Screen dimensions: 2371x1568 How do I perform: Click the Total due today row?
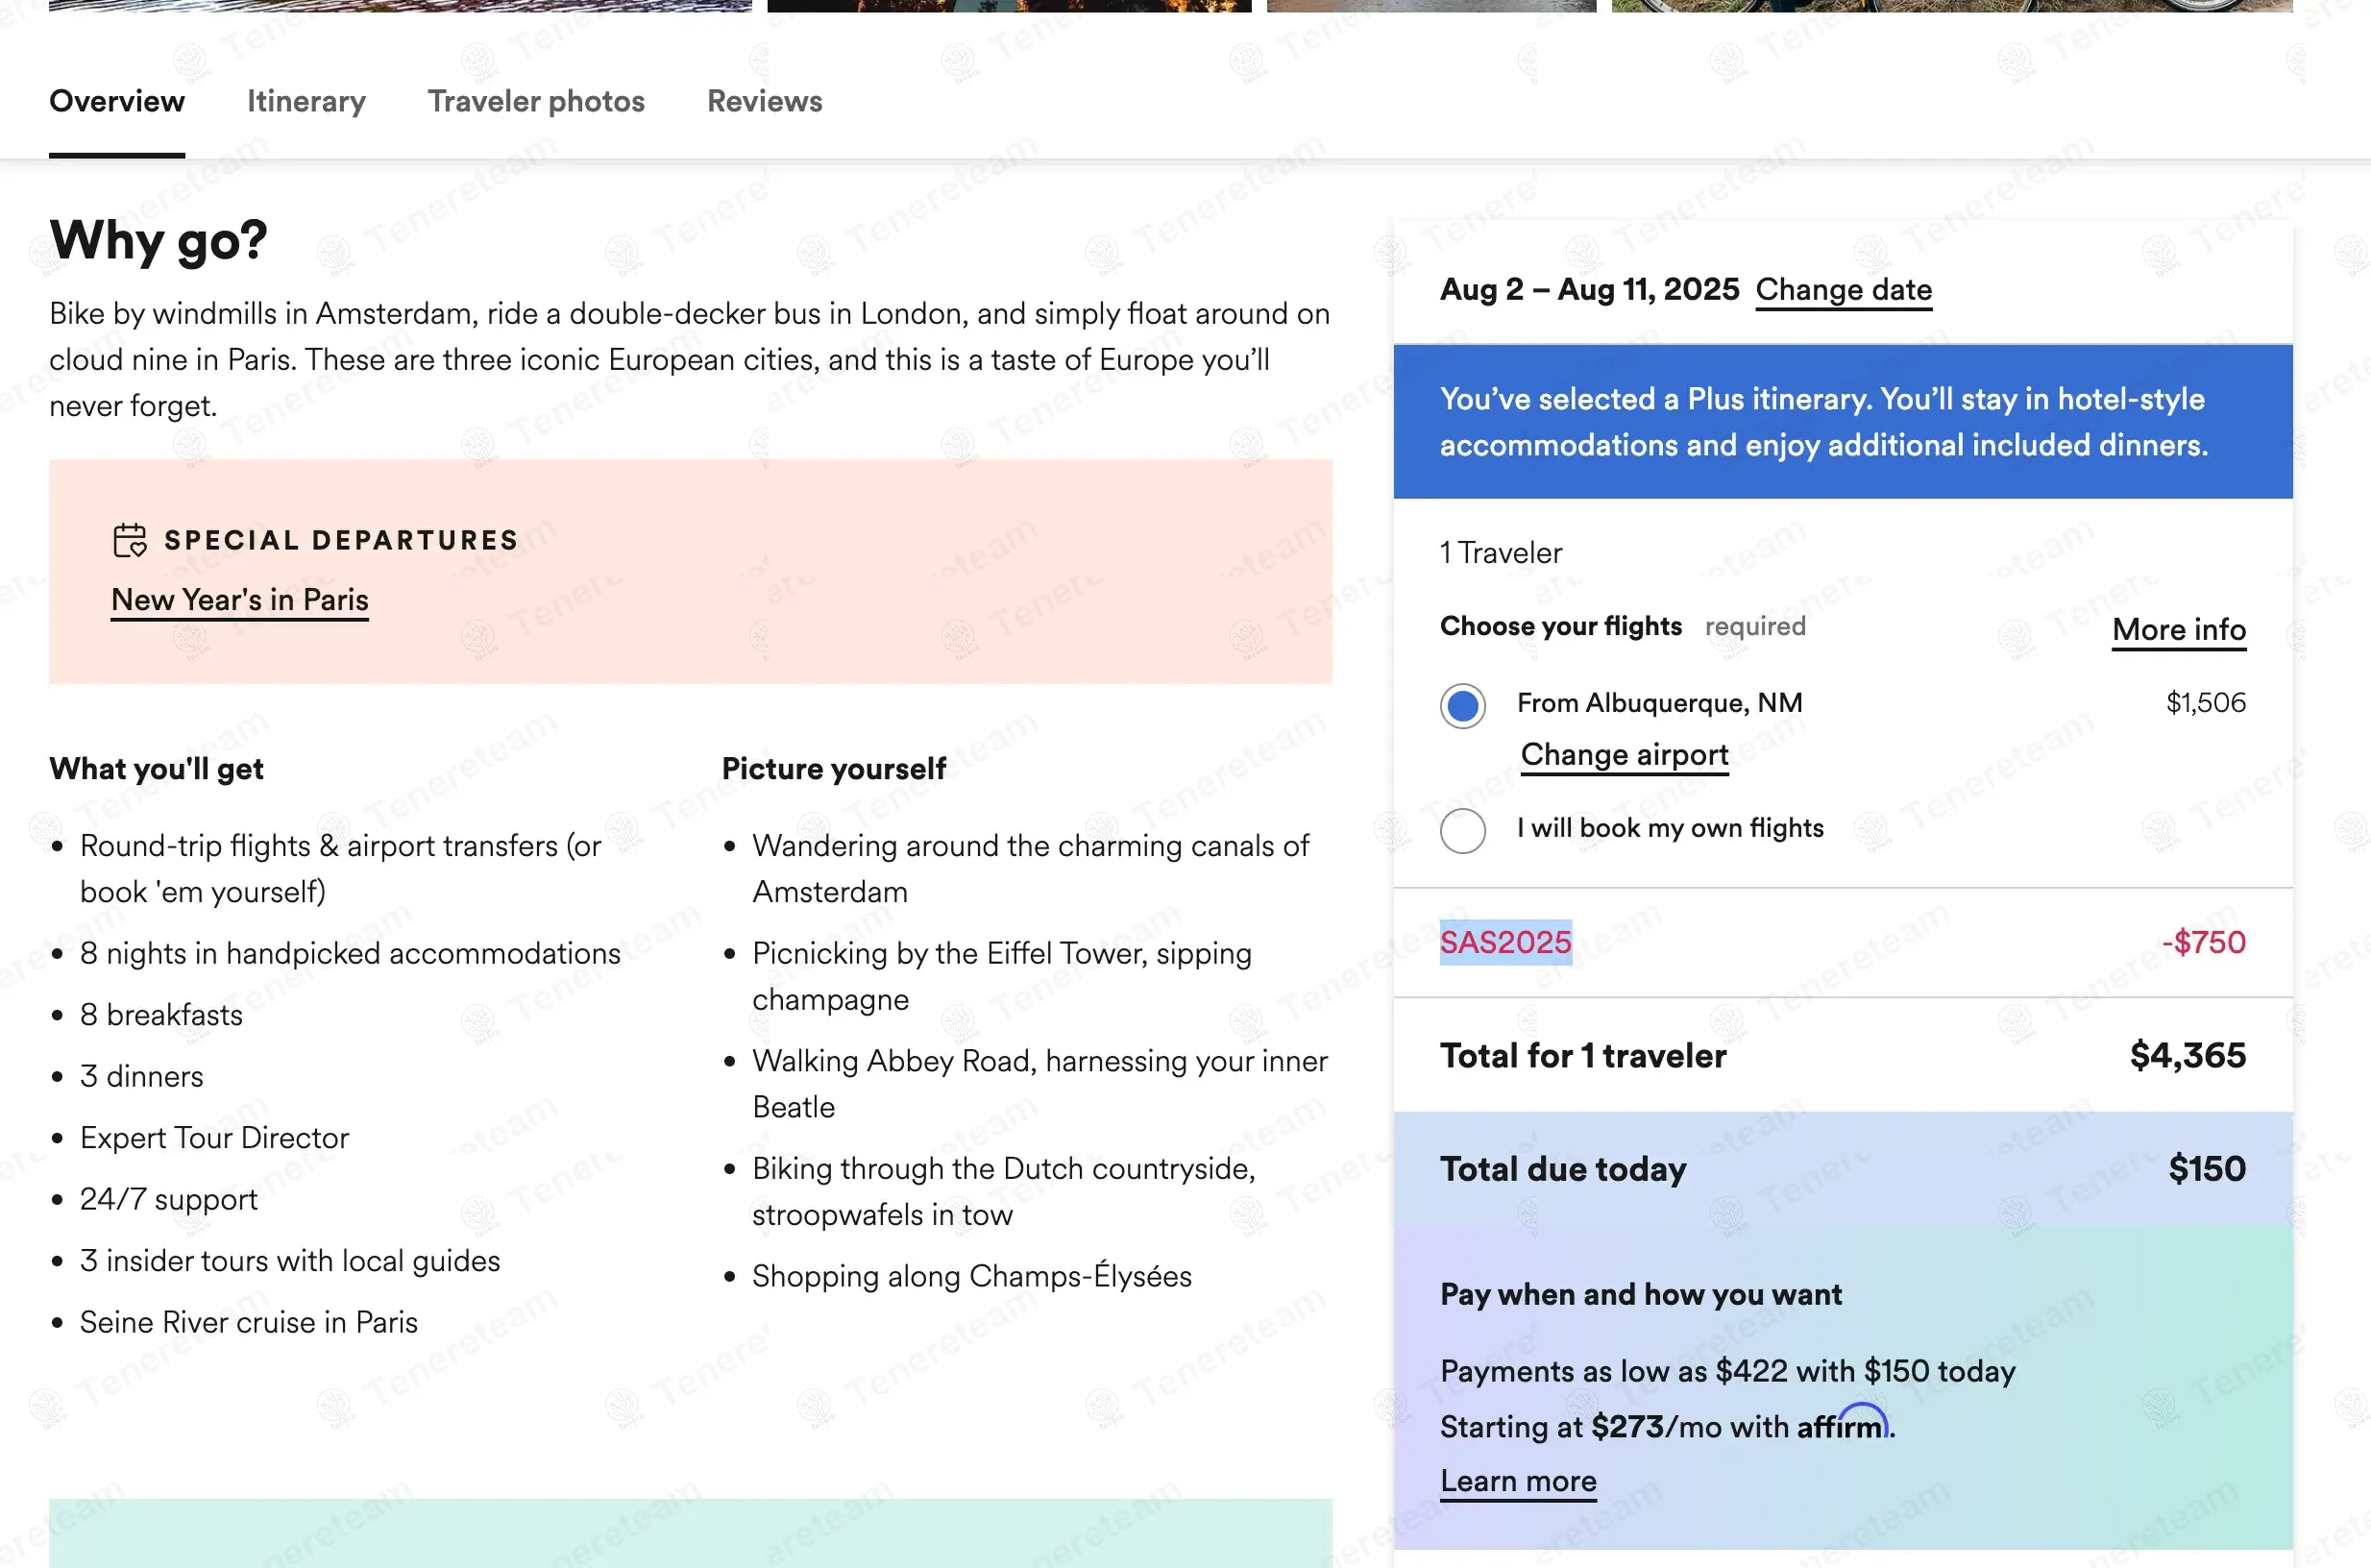click(1842, 1169)
